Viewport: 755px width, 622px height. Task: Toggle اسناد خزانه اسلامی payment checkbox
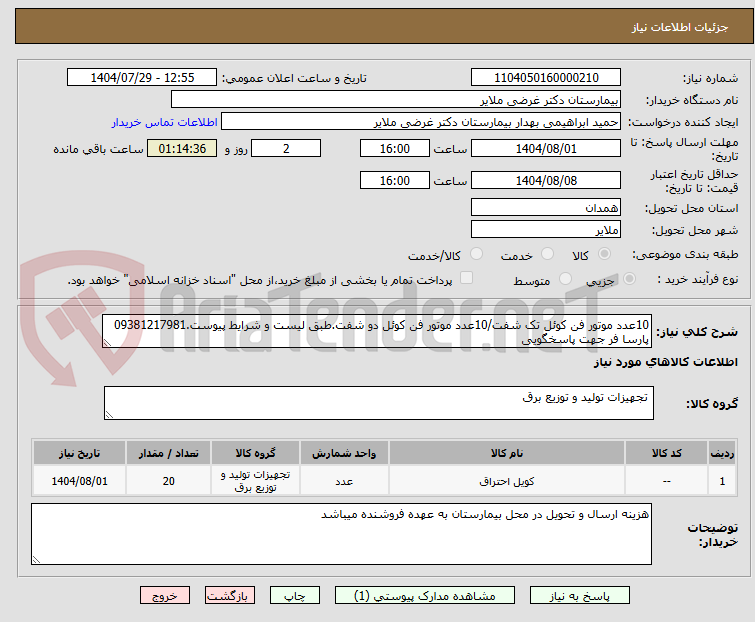click(466, 278)
